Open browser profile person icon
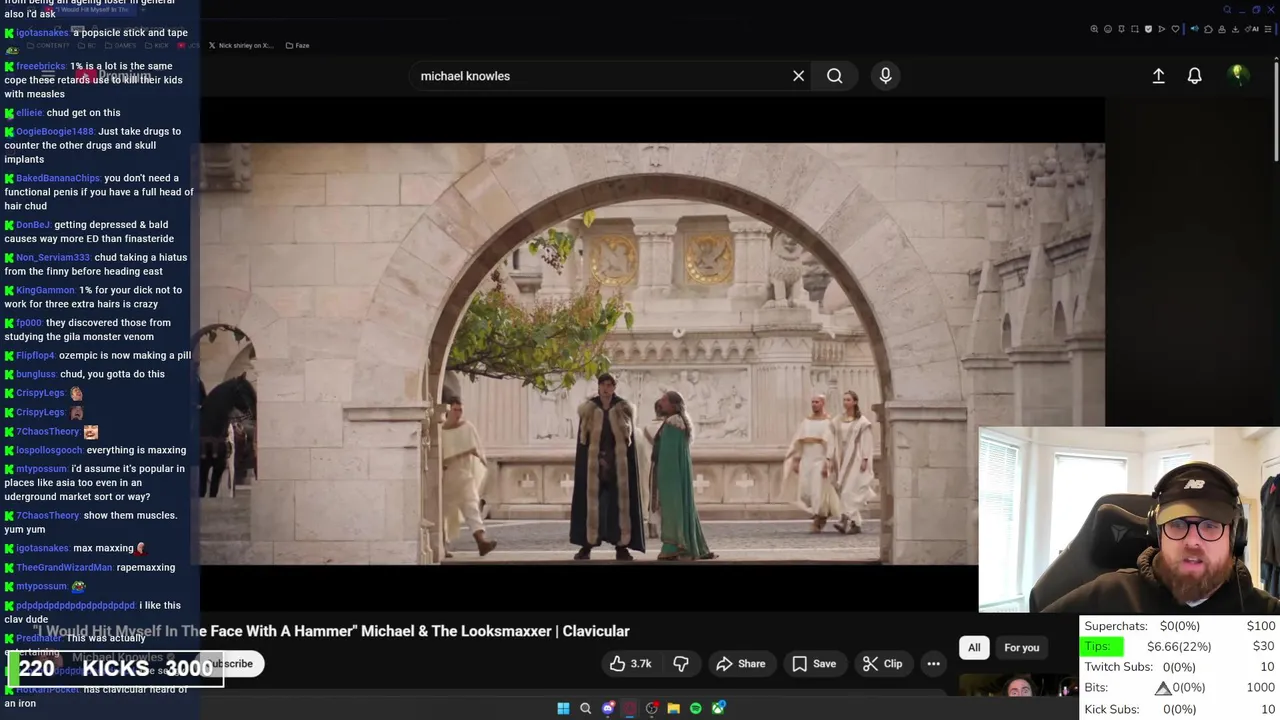This screenshot has height=720, width=1280. point(1222,29)
